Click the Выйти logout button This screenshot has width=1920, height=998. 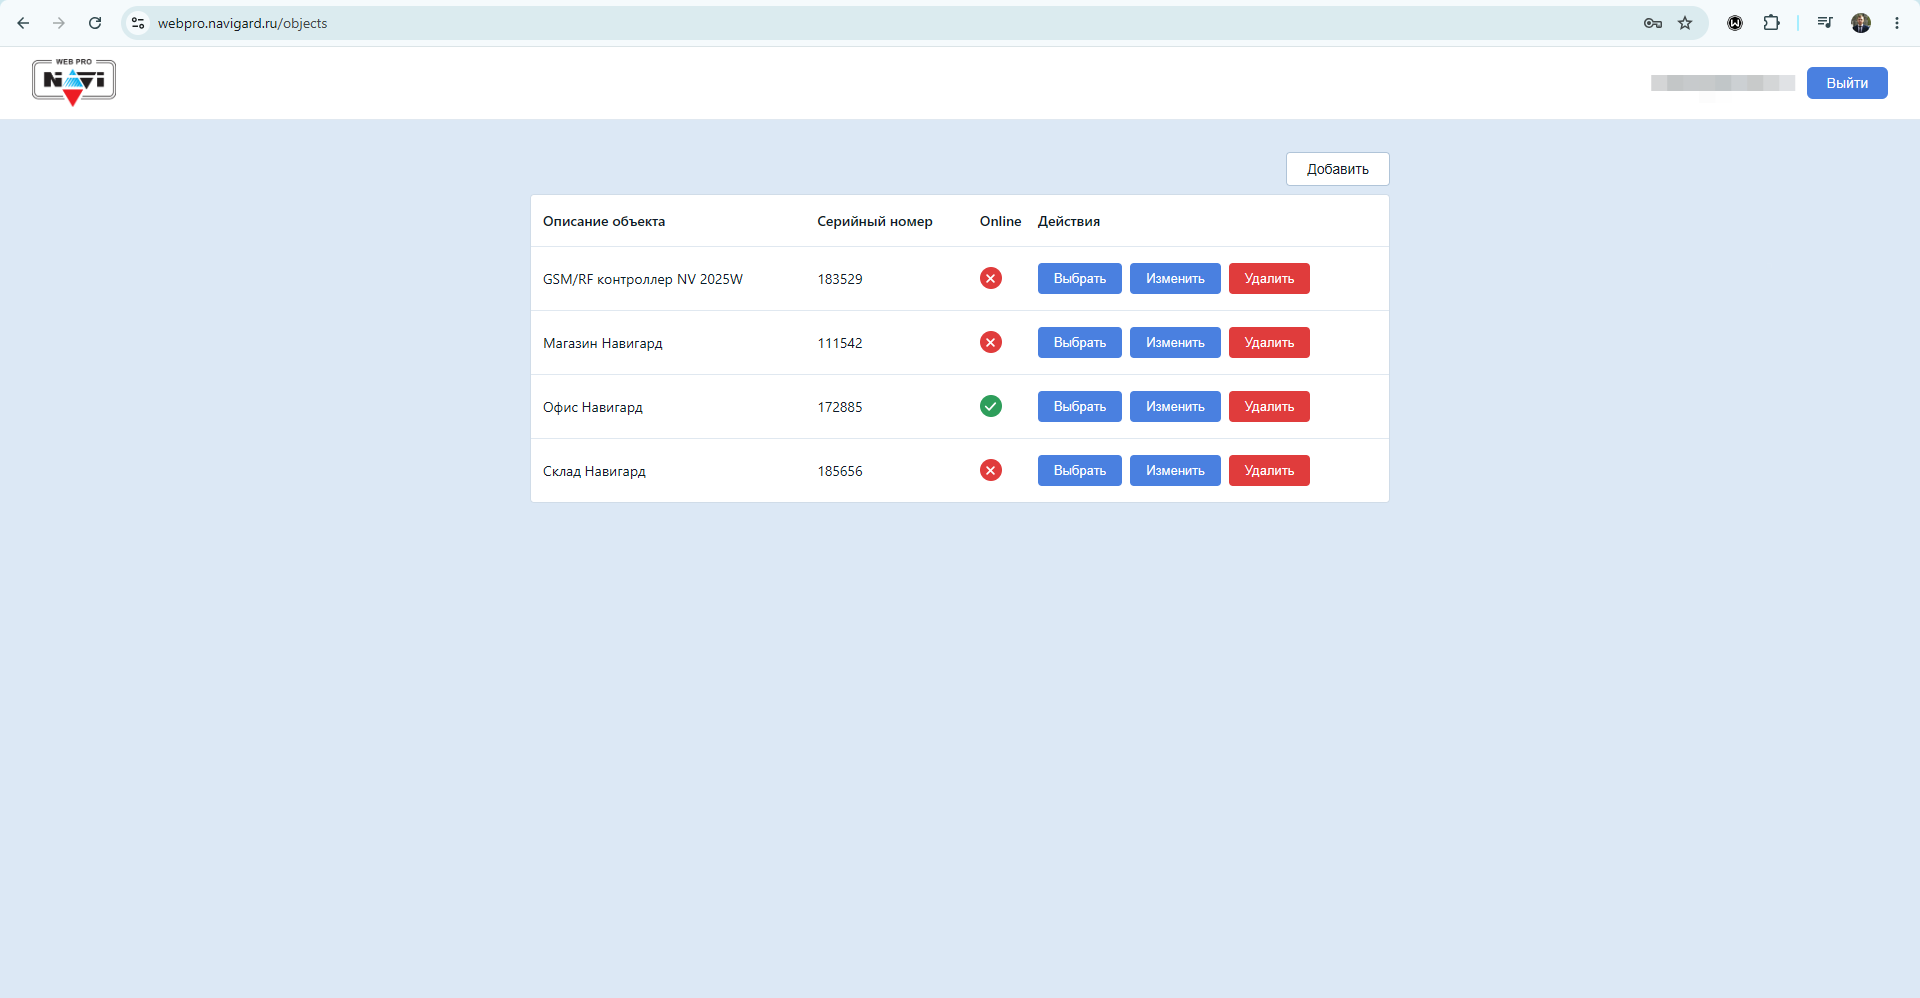[x=1847, y=83]
